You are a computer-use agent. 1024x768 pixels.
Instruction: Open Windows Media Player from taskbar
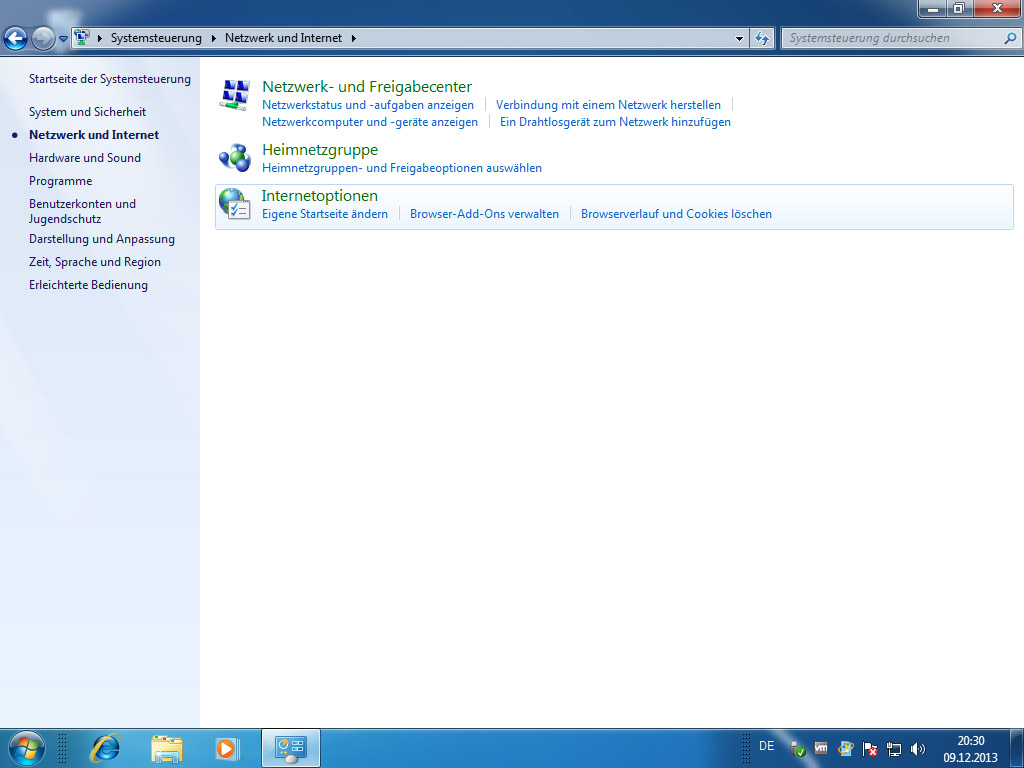228,748
